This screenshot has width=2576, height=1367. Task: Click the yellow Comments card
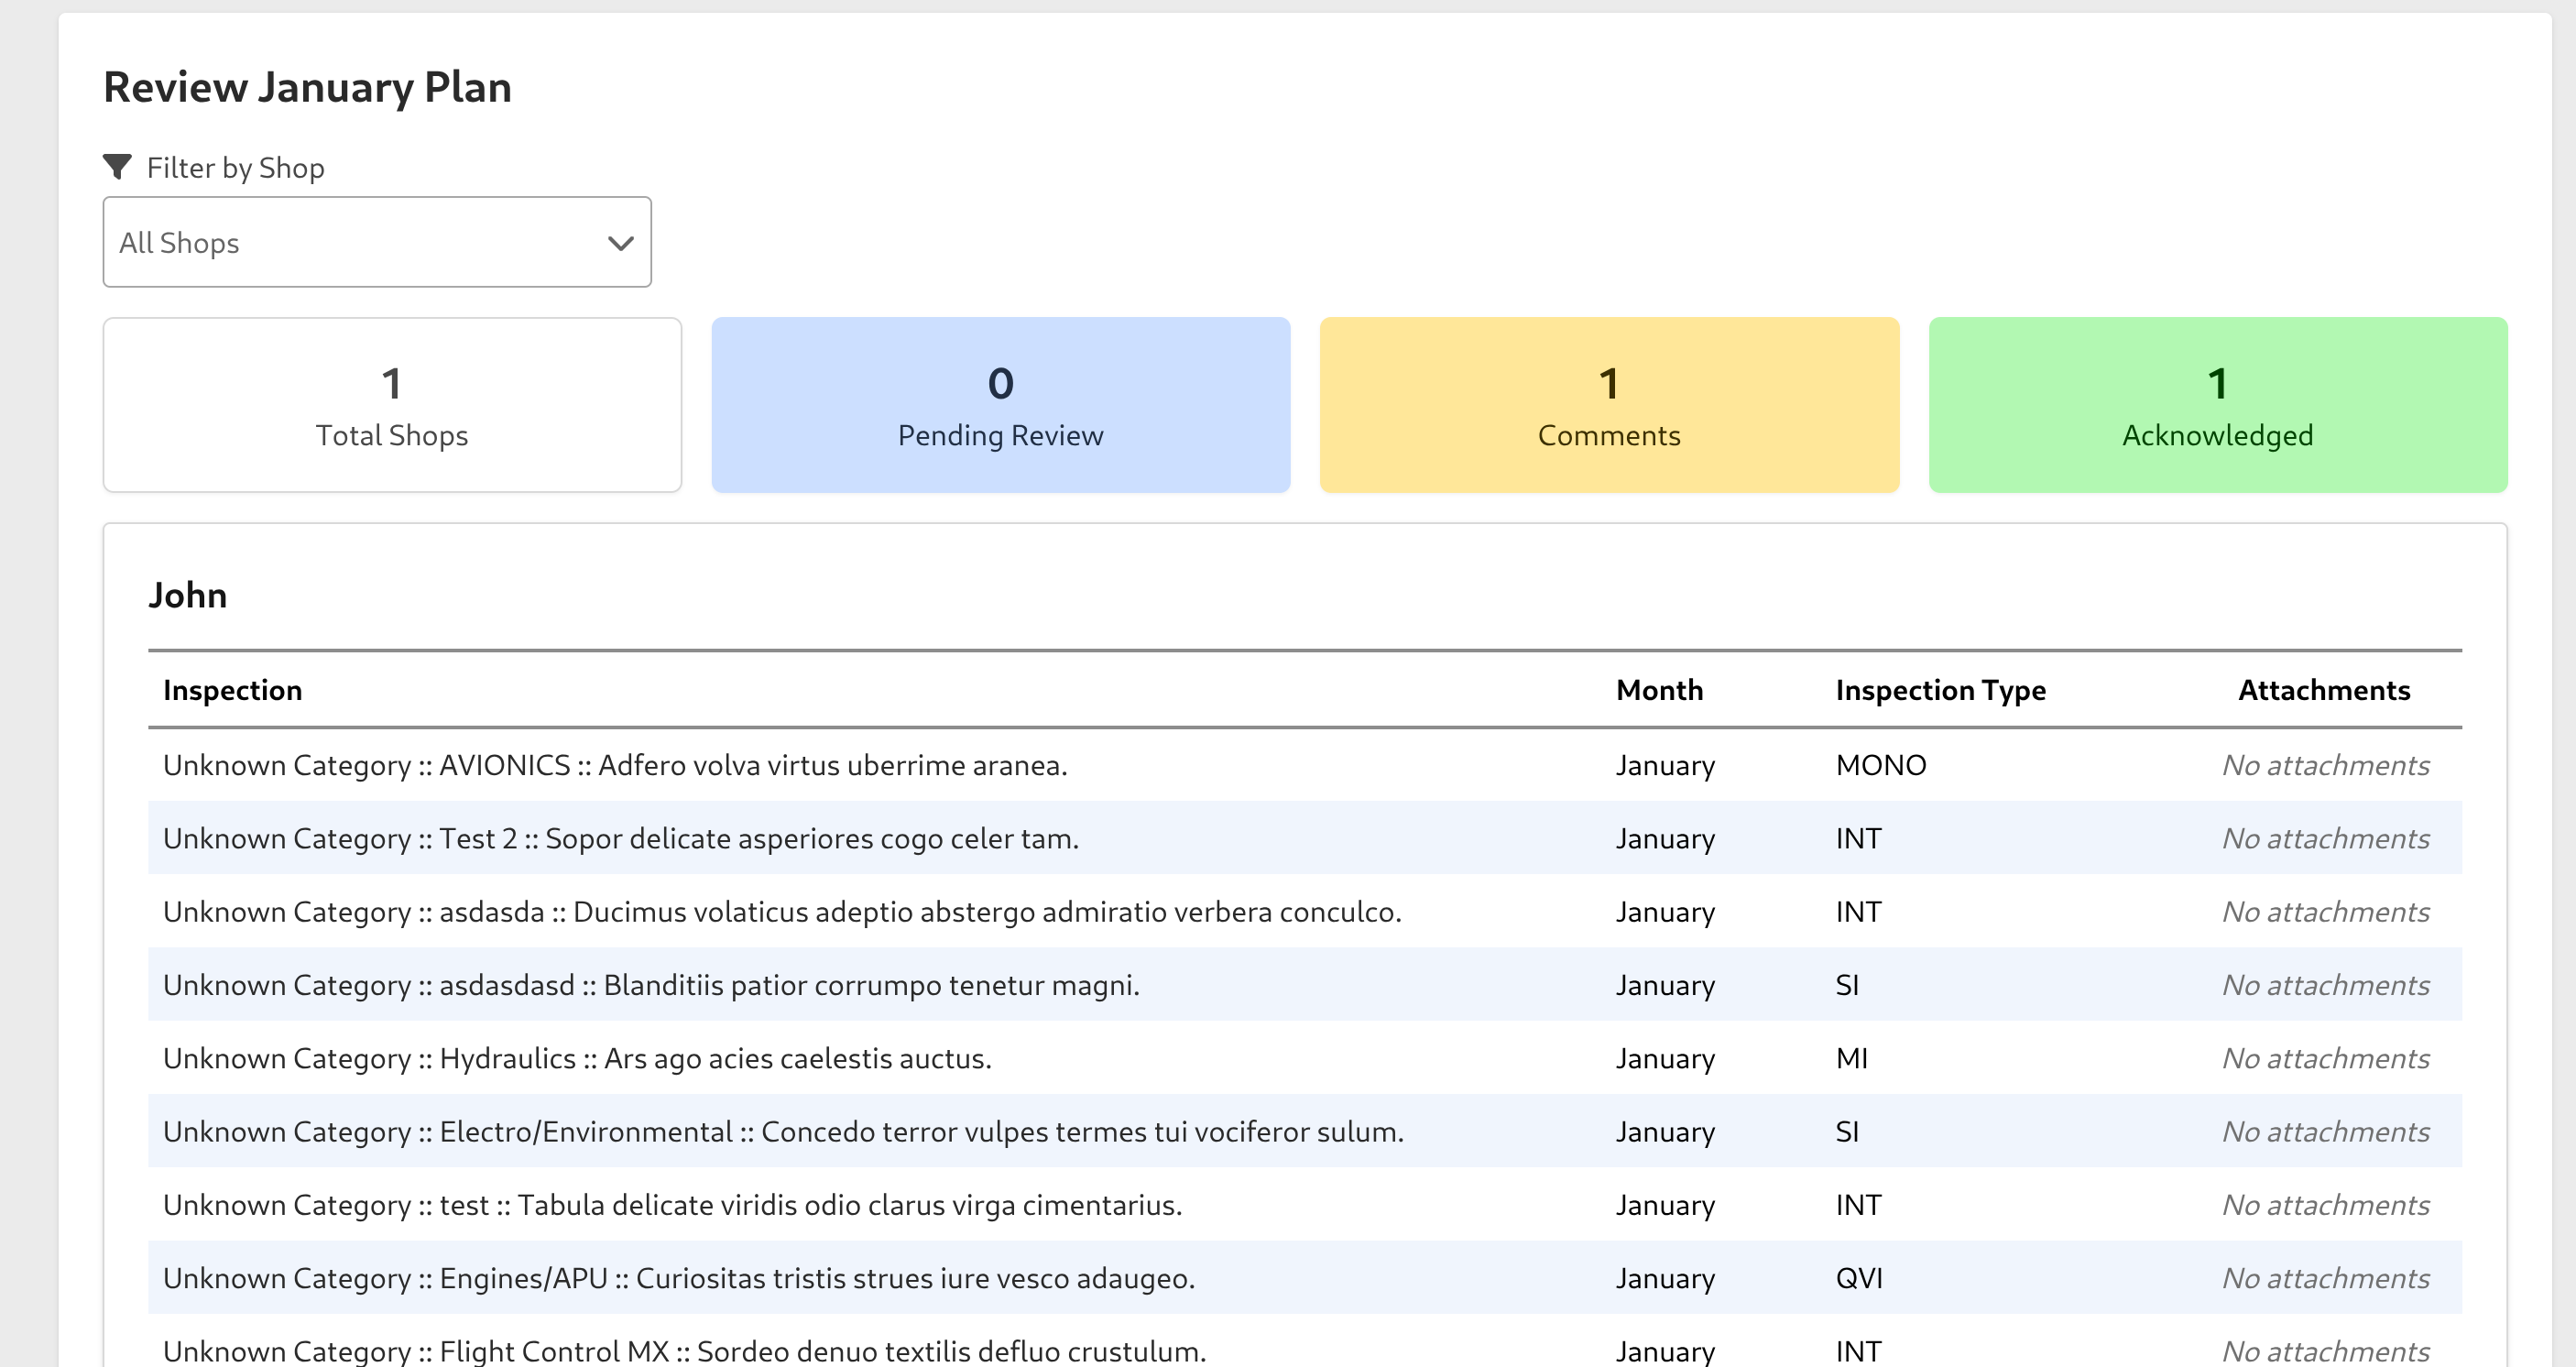click(x=1608, y=405)
